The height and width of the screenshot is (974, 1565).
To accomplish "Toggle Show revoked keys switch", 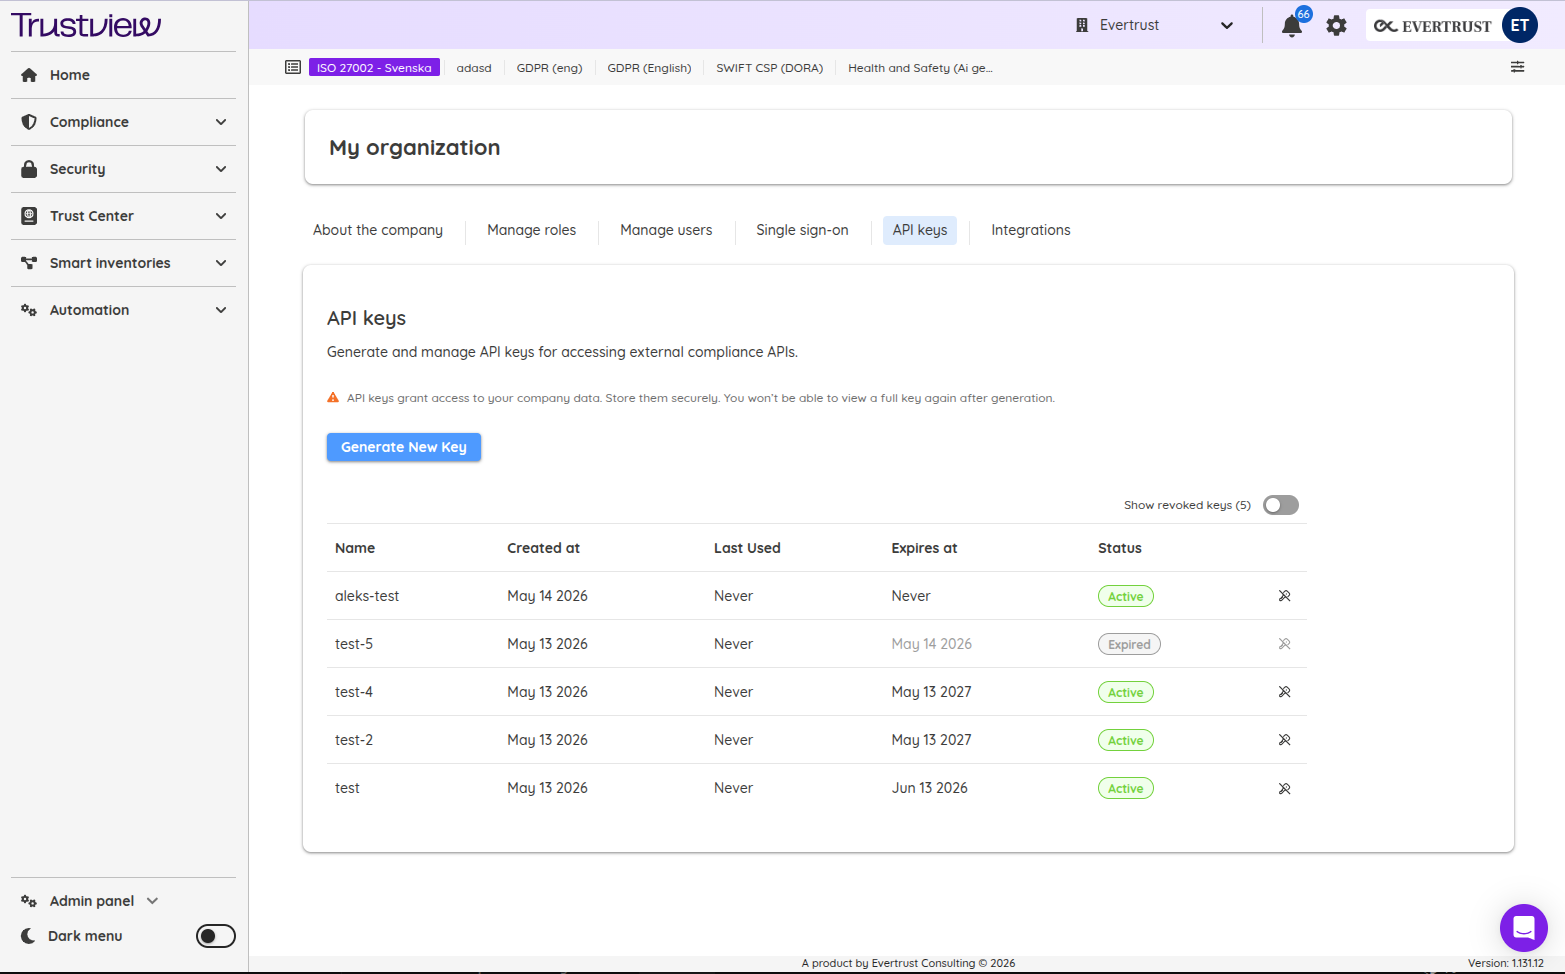I will click(x=1280, y=505).
